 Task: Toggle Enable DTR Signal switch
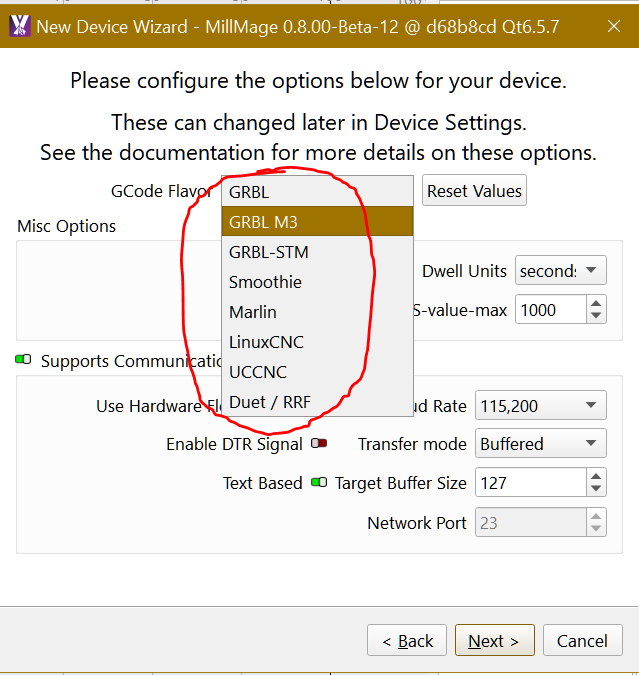(x=319, y=443)
